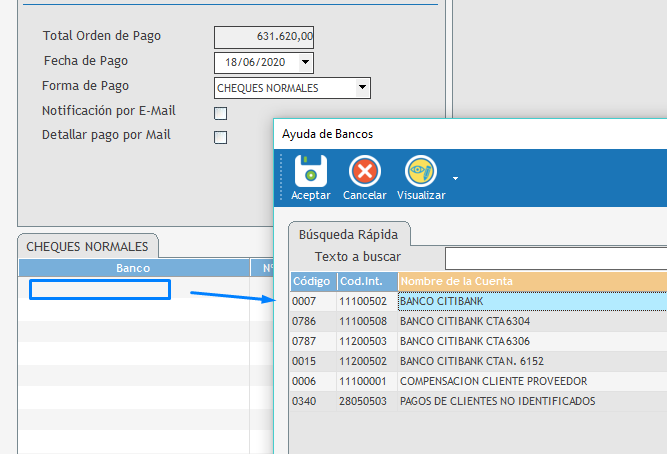The width and height of the screenshot is (667, 454).
Task: Select the Búsqueda Rápida tab
Action: coord(349,235)
